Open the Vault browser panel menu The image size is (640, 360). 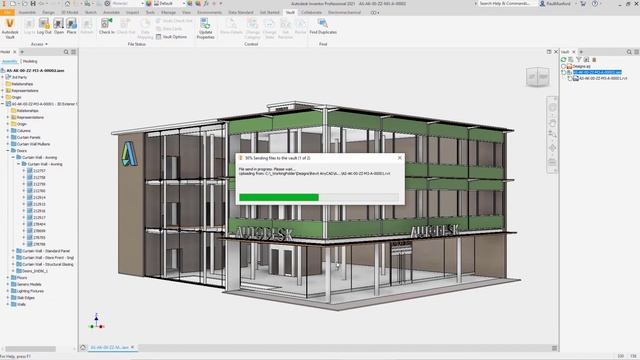[636, 52]
